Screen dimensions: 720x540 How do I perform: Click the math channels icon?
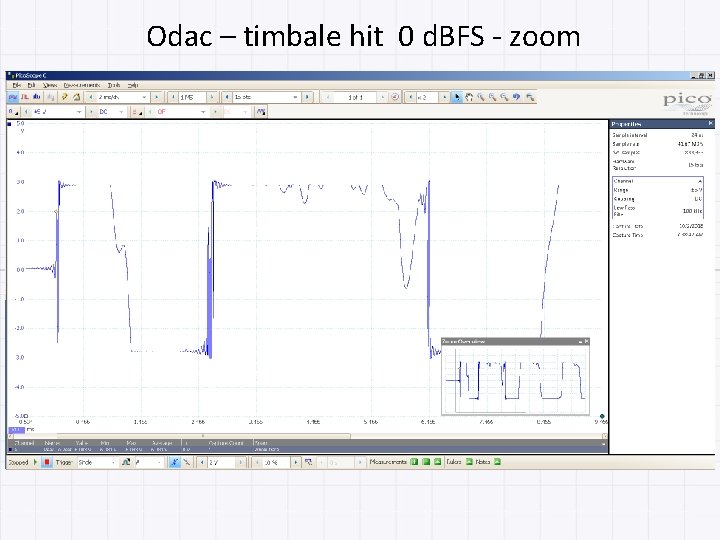pyautogui.click(x=261, y=112)
